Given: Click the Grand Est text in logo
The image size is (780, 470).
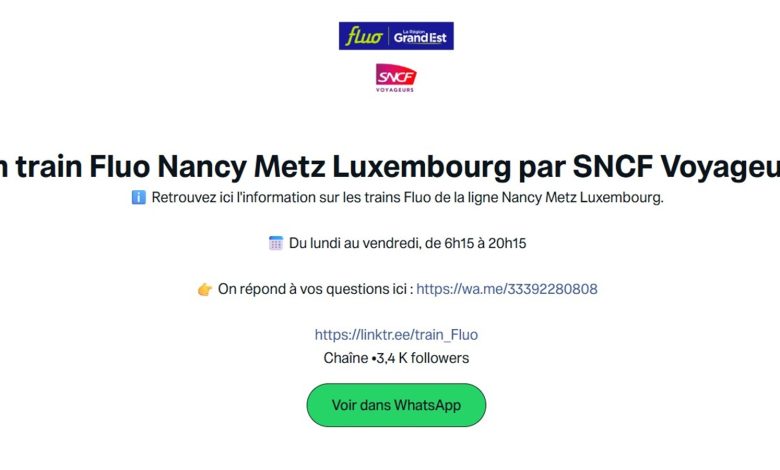Looking at the screenshot, I should [x=420, y=37].
